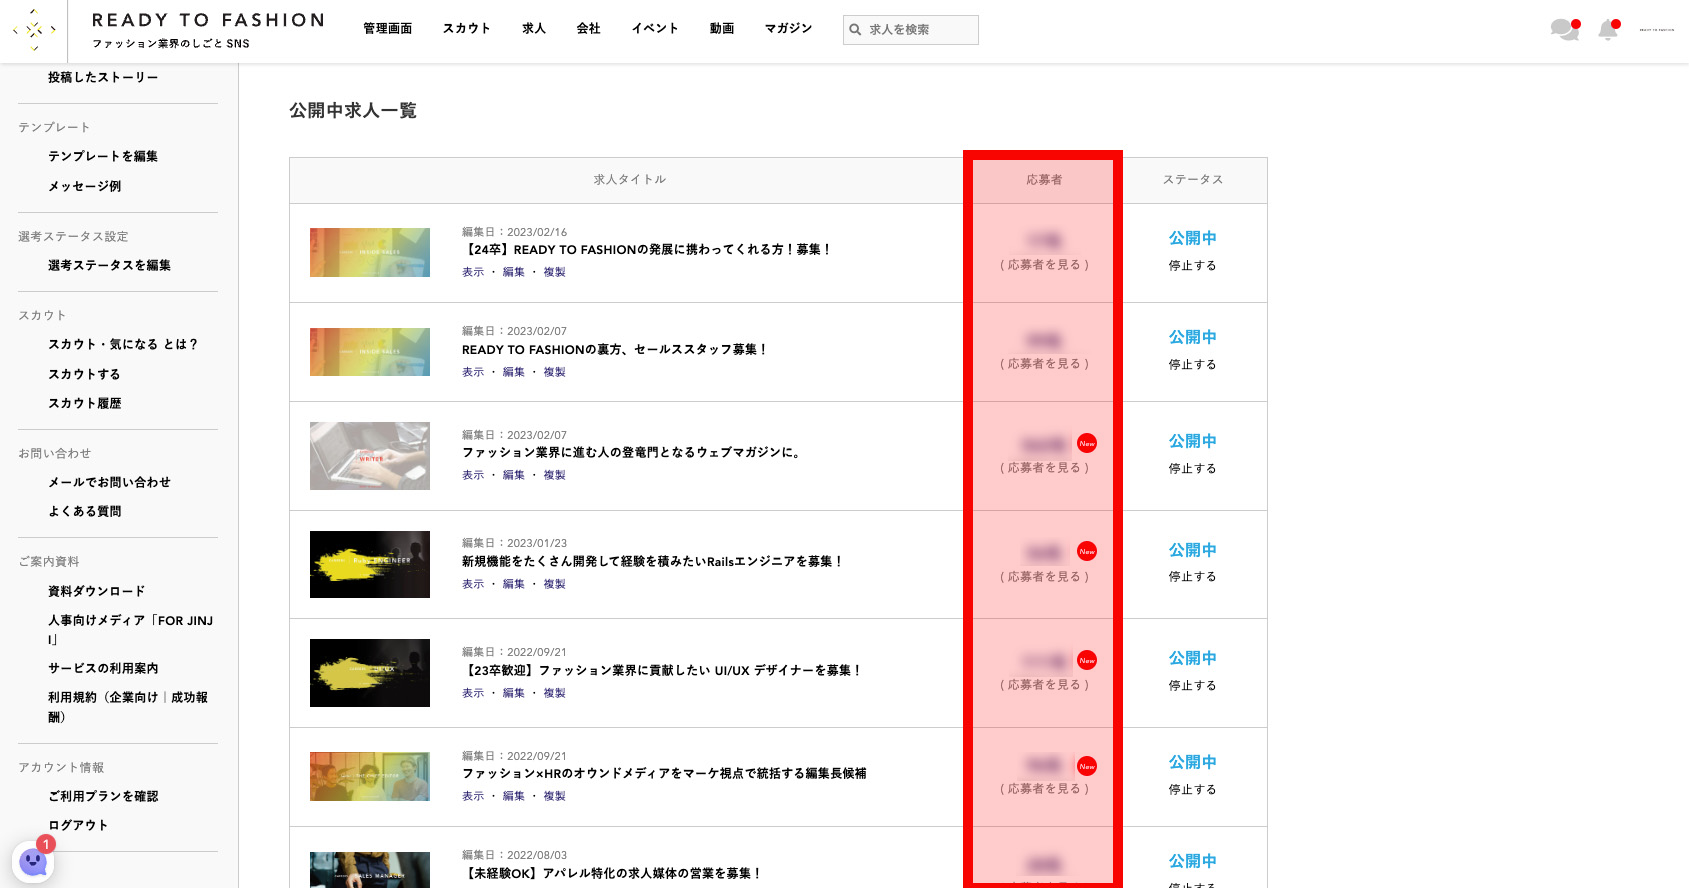
Task: Open メッセージ例 in sidebar
Action: (x=85, y=186)
